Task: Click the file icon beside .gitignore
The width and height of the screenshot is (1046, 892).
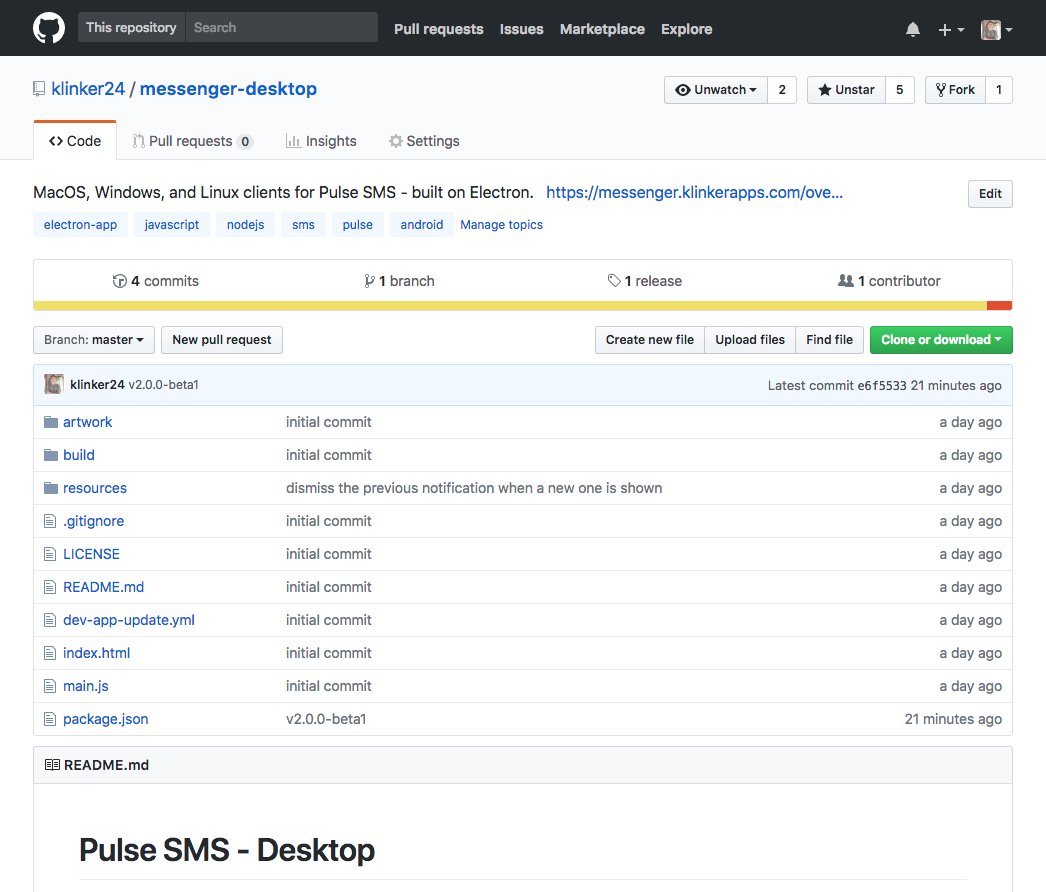Action: (50, 521)
